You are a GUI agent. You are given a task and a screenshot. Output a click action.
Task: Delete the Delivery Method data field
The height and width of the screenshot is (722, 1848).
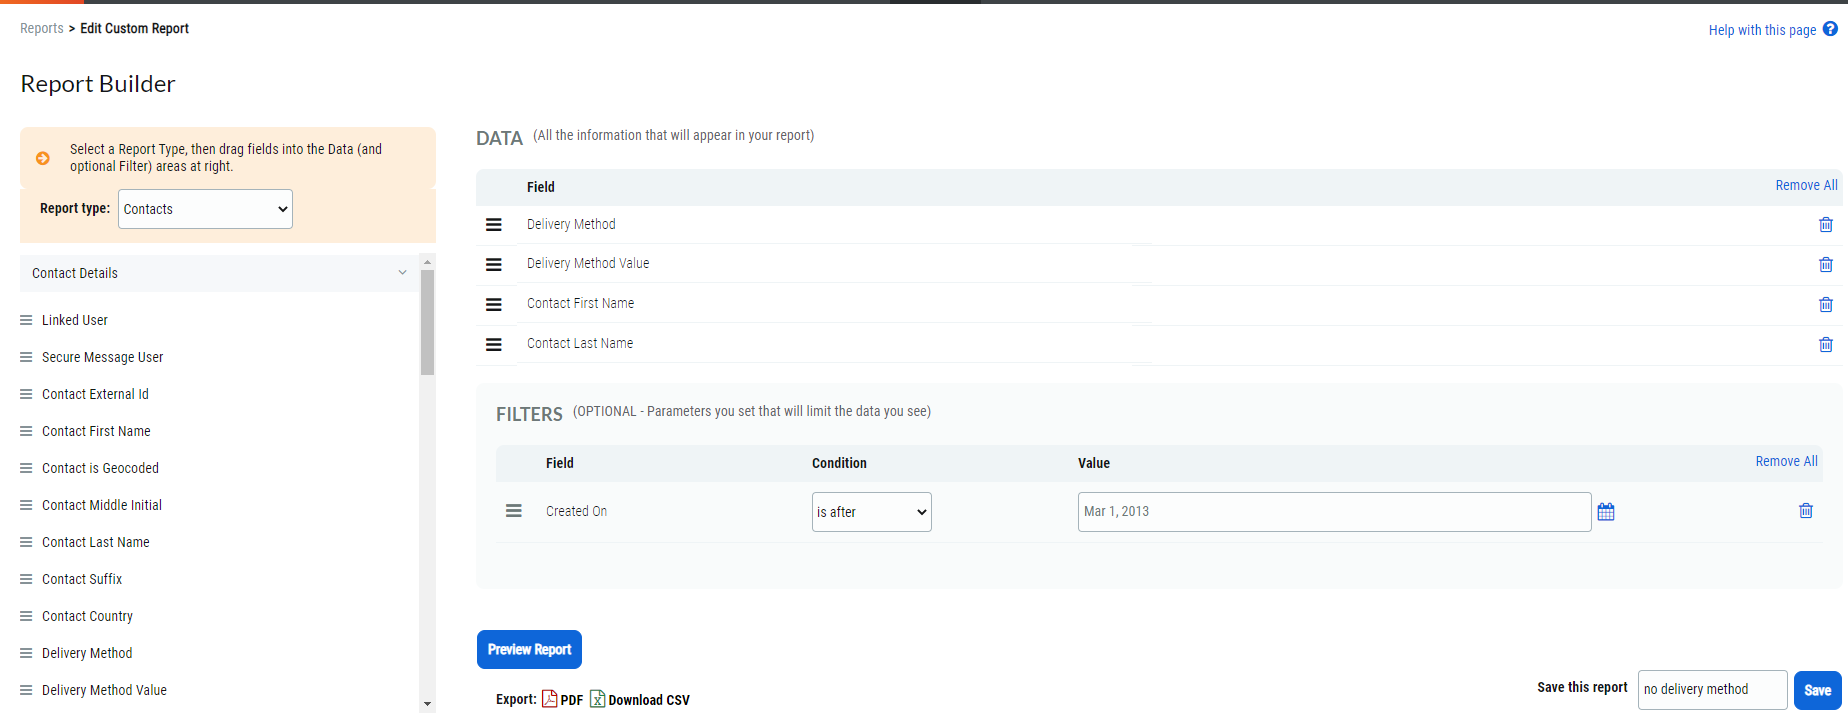[1825, 225]
